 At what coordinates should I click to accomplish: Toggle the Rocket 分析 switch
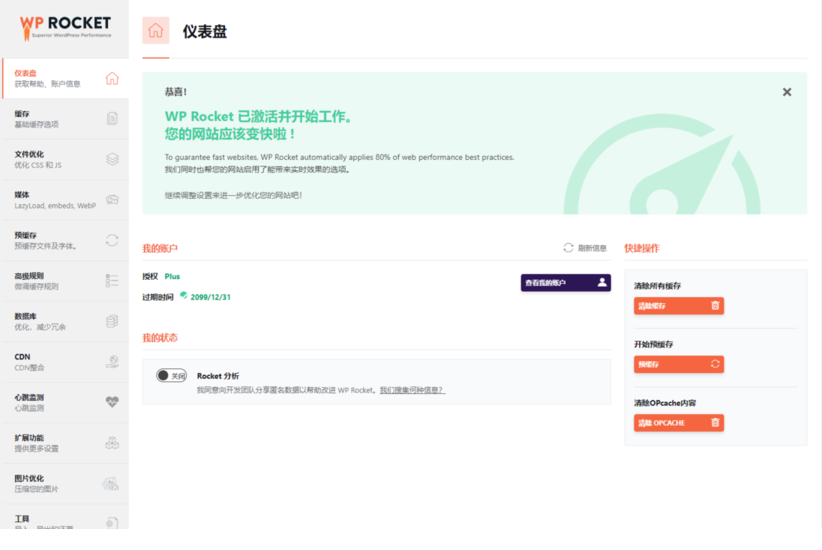pos(171,375)
